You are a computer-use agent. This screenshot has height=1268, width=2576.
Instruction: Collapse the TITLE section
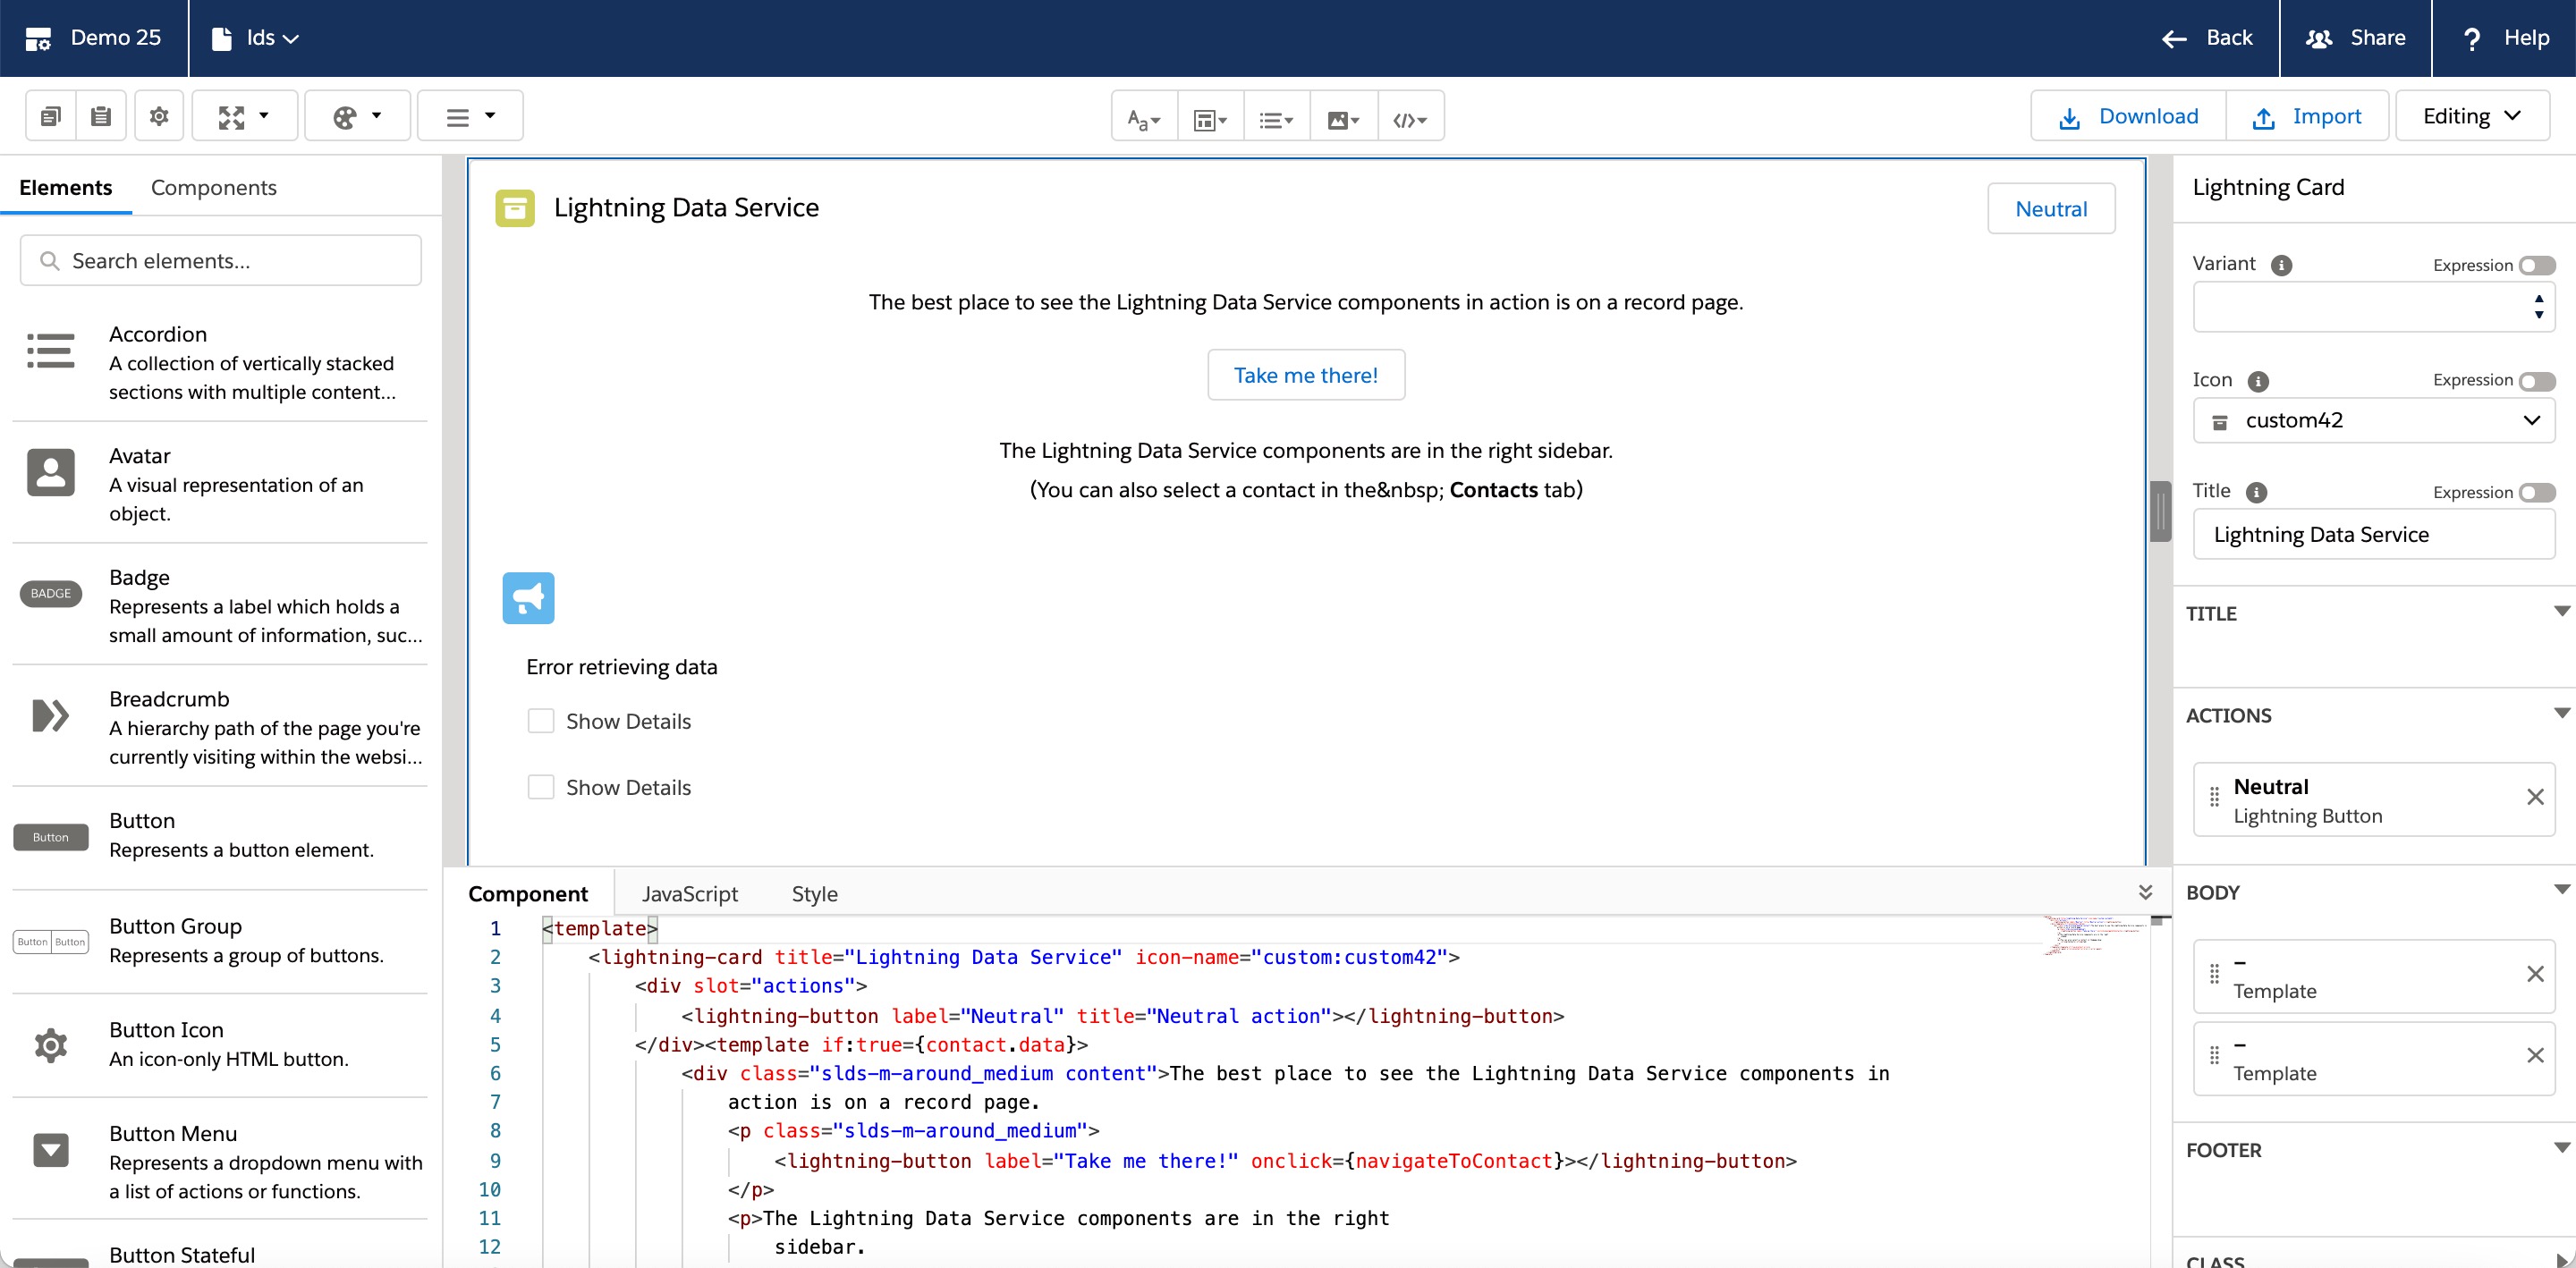click(2562, 611)
